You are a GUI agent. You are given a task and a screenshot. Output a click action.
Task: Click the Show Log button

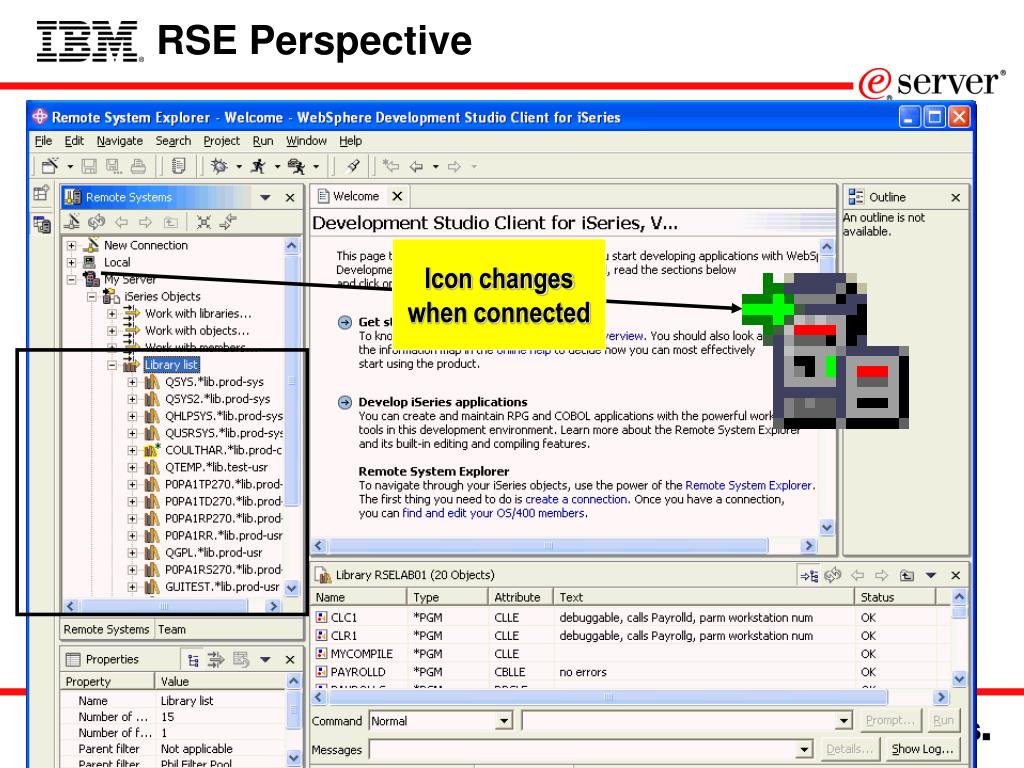[922, 749]
